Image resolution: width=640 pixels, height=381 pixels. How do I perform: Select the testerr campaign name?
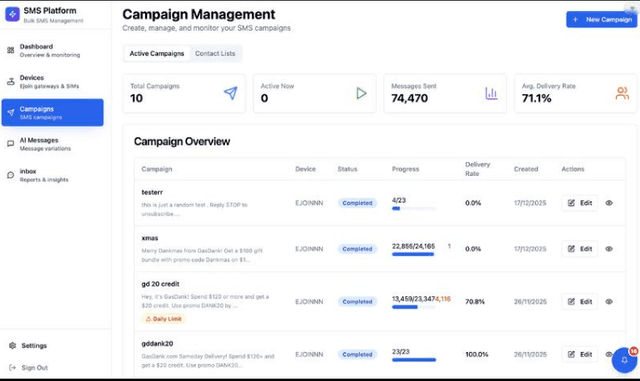(152, 192)
